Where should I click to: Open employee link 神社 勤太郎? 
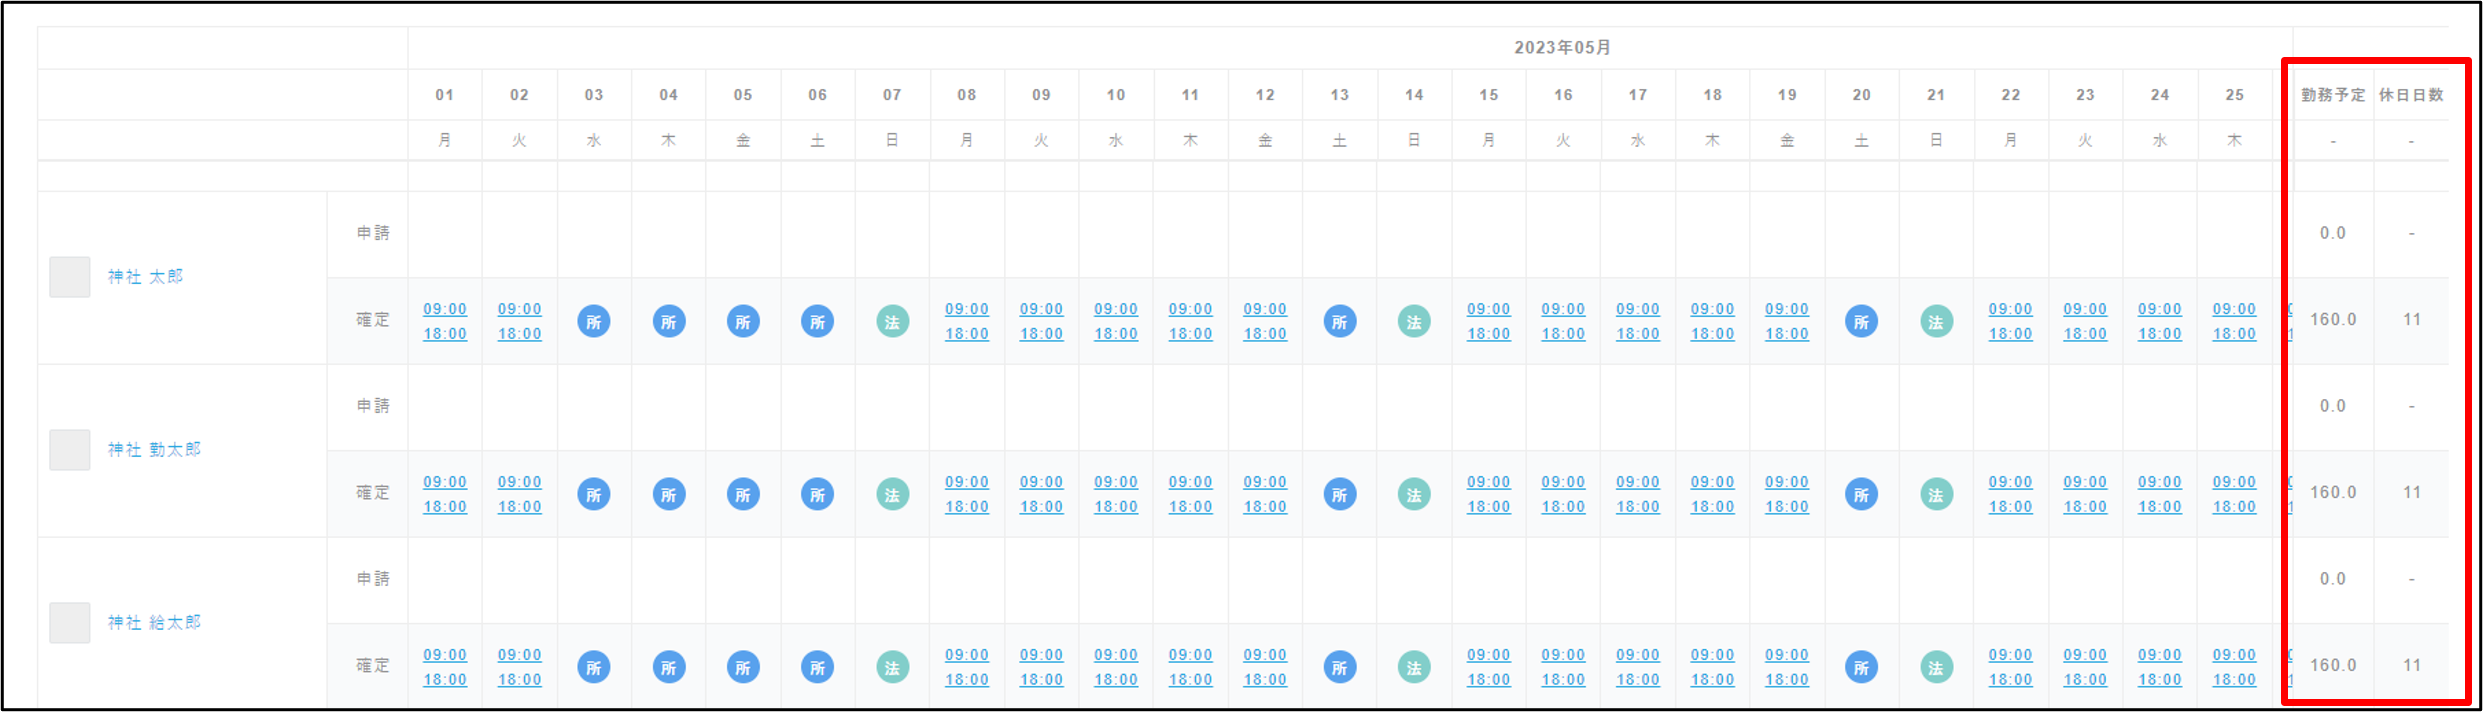[155, 450]
